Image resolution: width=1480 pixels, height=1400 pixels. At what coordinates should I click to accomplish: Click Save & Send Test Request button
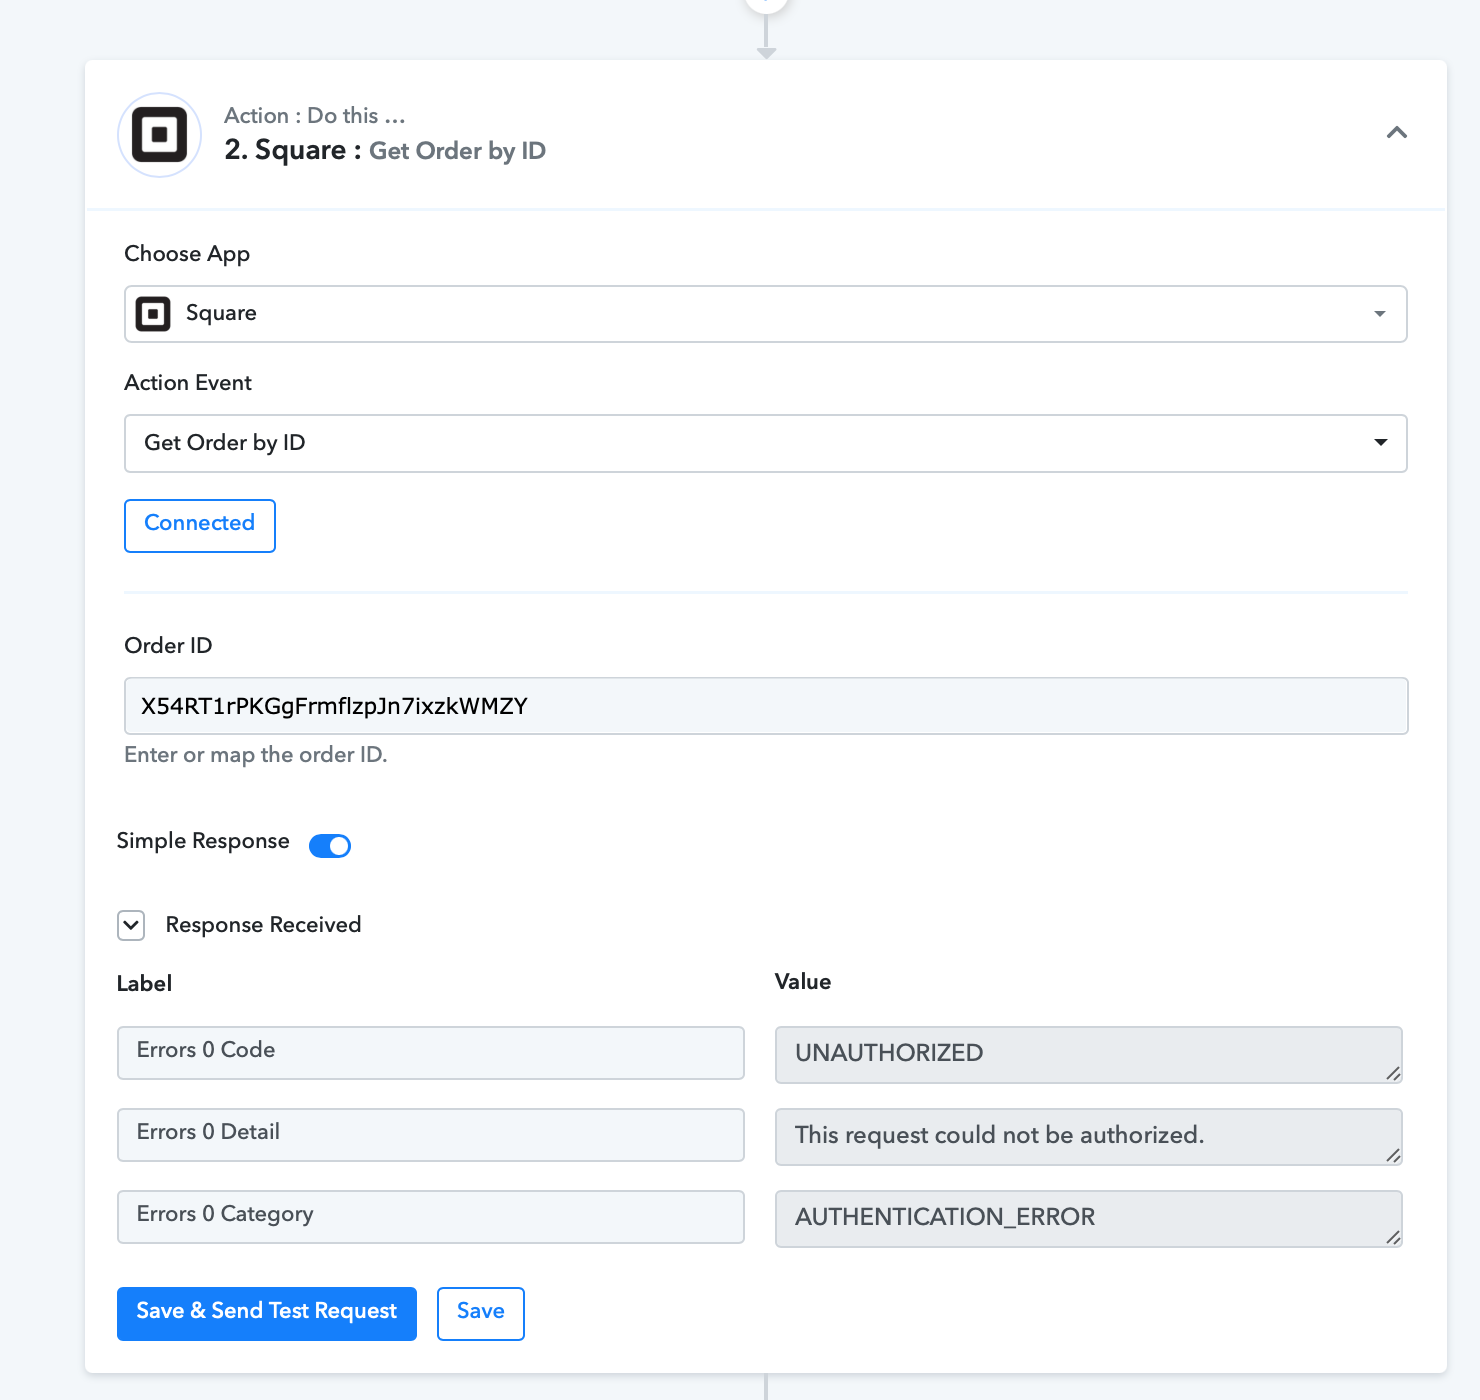pyautogui.click(x=267, y=1313)
